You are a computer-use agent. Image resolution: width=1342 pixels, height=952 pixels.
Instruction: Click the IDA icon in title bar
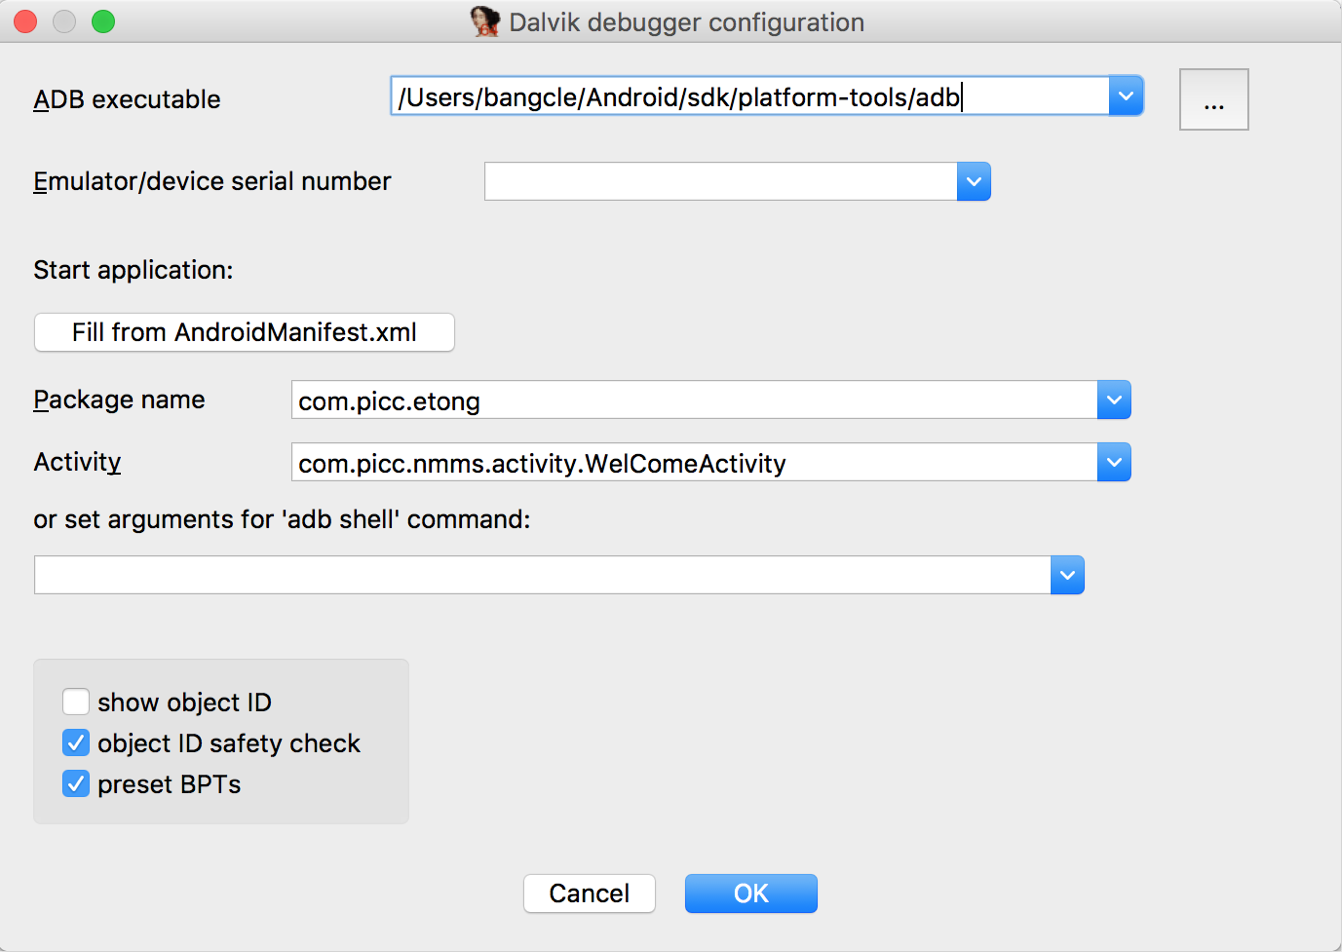point(486,21)
